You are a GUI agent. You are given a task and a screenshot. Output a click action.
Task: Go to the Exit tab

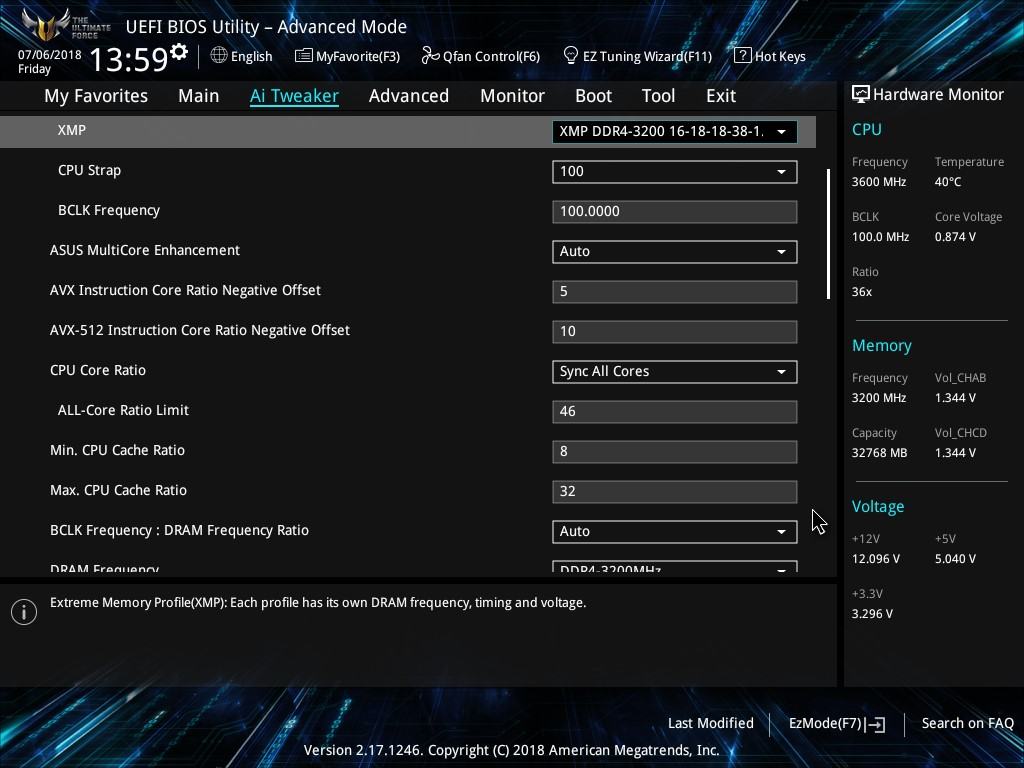click(x=721, y=96)
